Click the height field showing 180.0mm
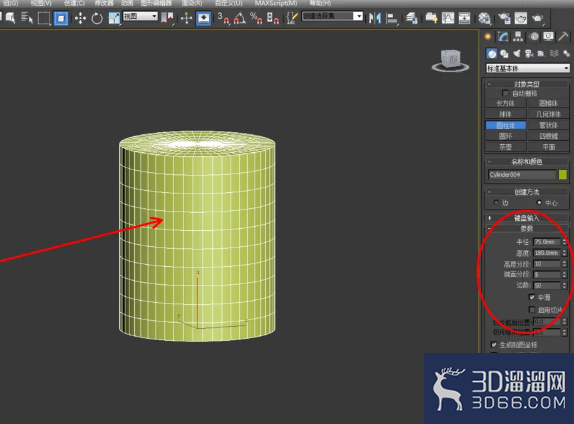Viewport: 574px width, 424px height. 547,253
